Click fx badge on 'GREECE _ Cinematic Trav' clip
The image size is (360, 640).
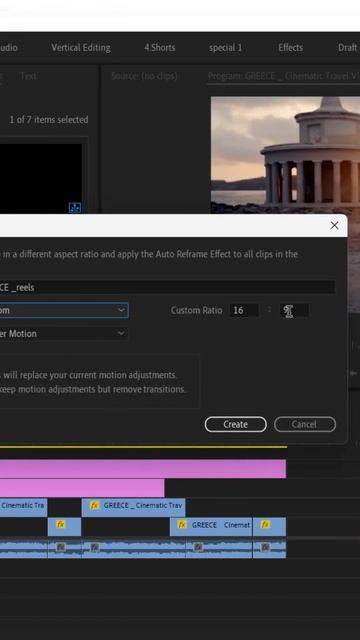pos(95,505)
